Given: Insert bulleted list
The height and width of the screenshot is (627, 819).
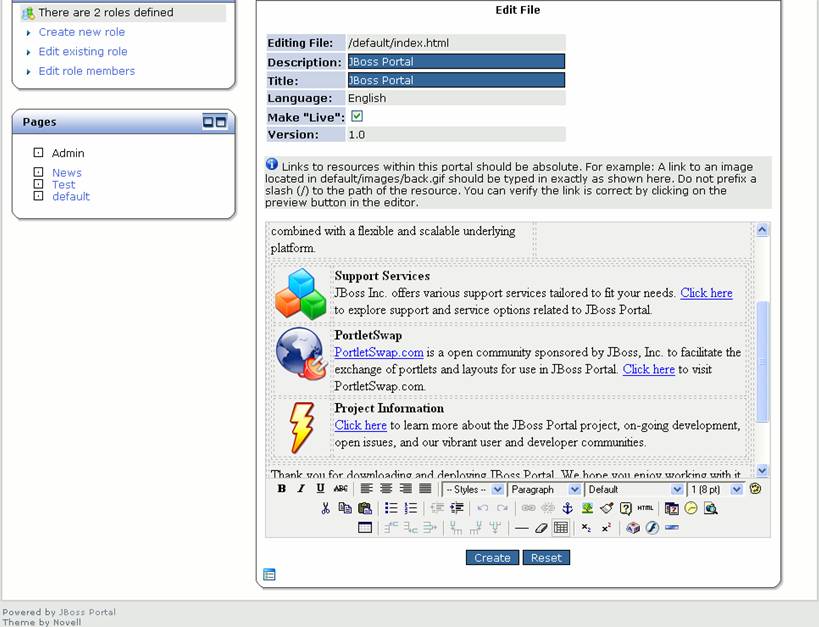Looking at the screenshot, I should (391, 508).
